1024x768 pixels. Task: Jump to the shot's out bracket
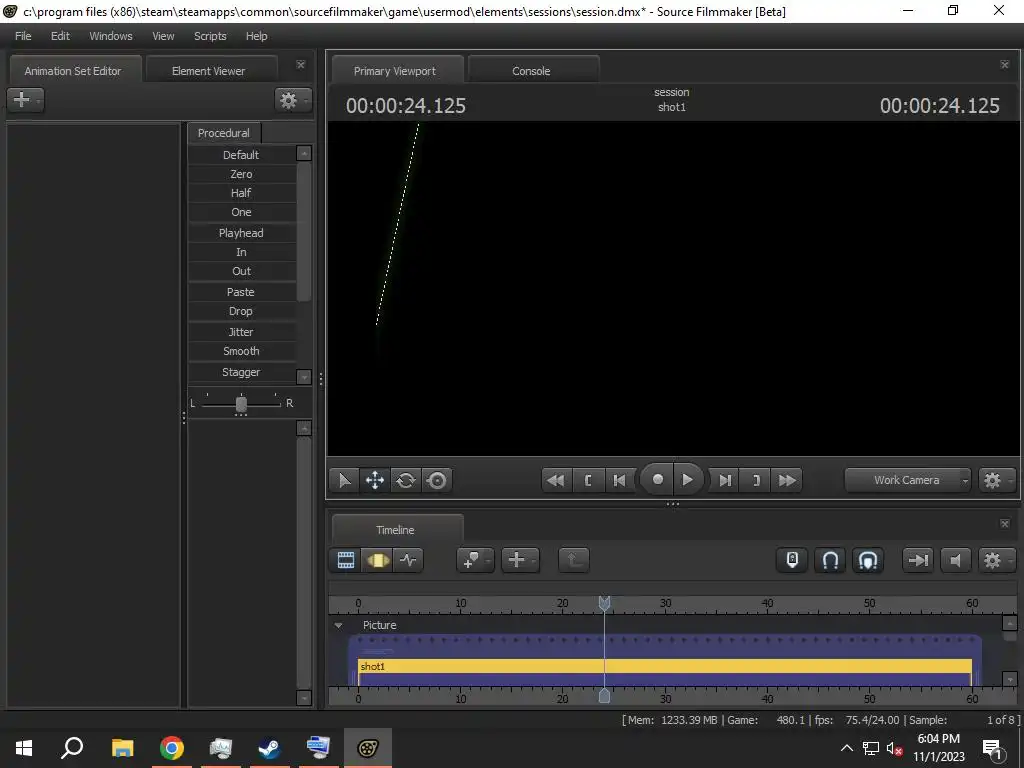point(756,481)
